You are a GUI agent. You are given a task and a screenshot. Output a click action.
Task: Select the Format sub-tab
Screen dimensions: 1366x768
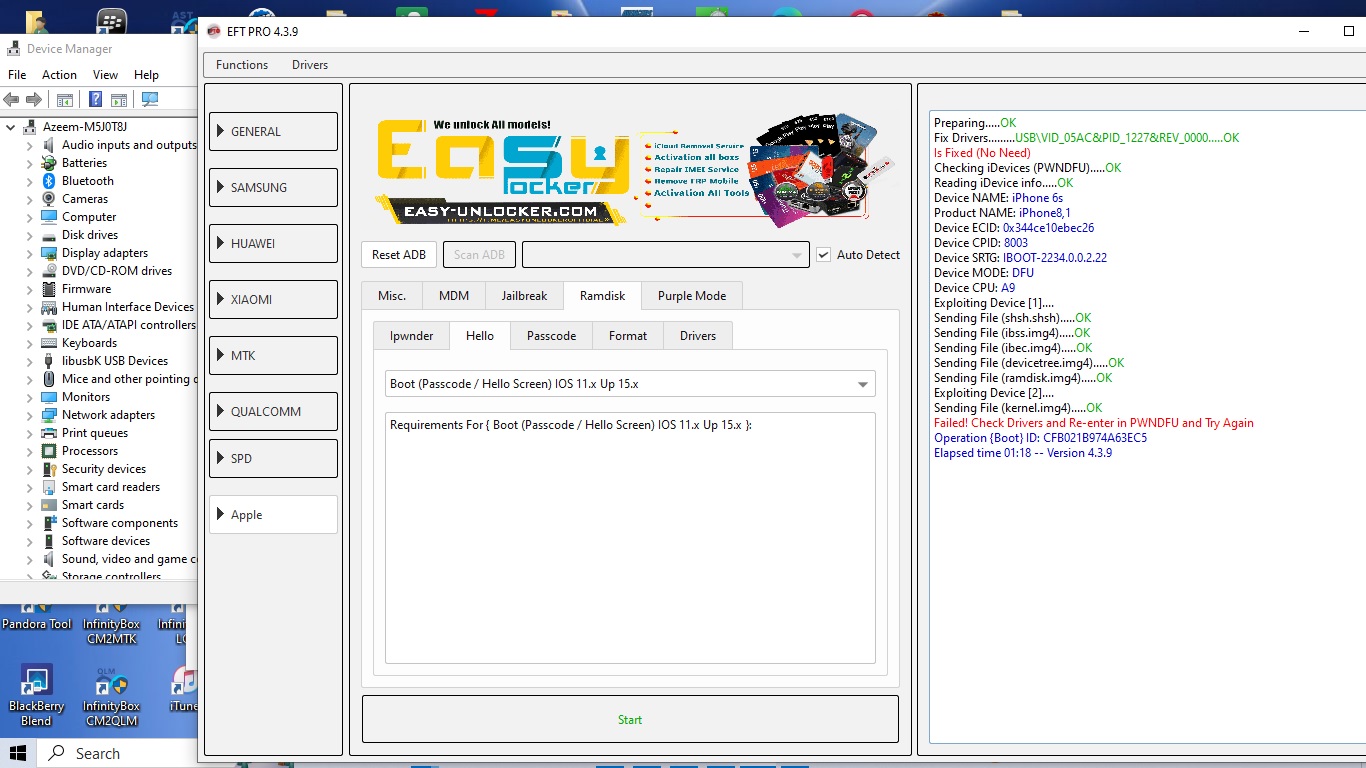(628, 336)
